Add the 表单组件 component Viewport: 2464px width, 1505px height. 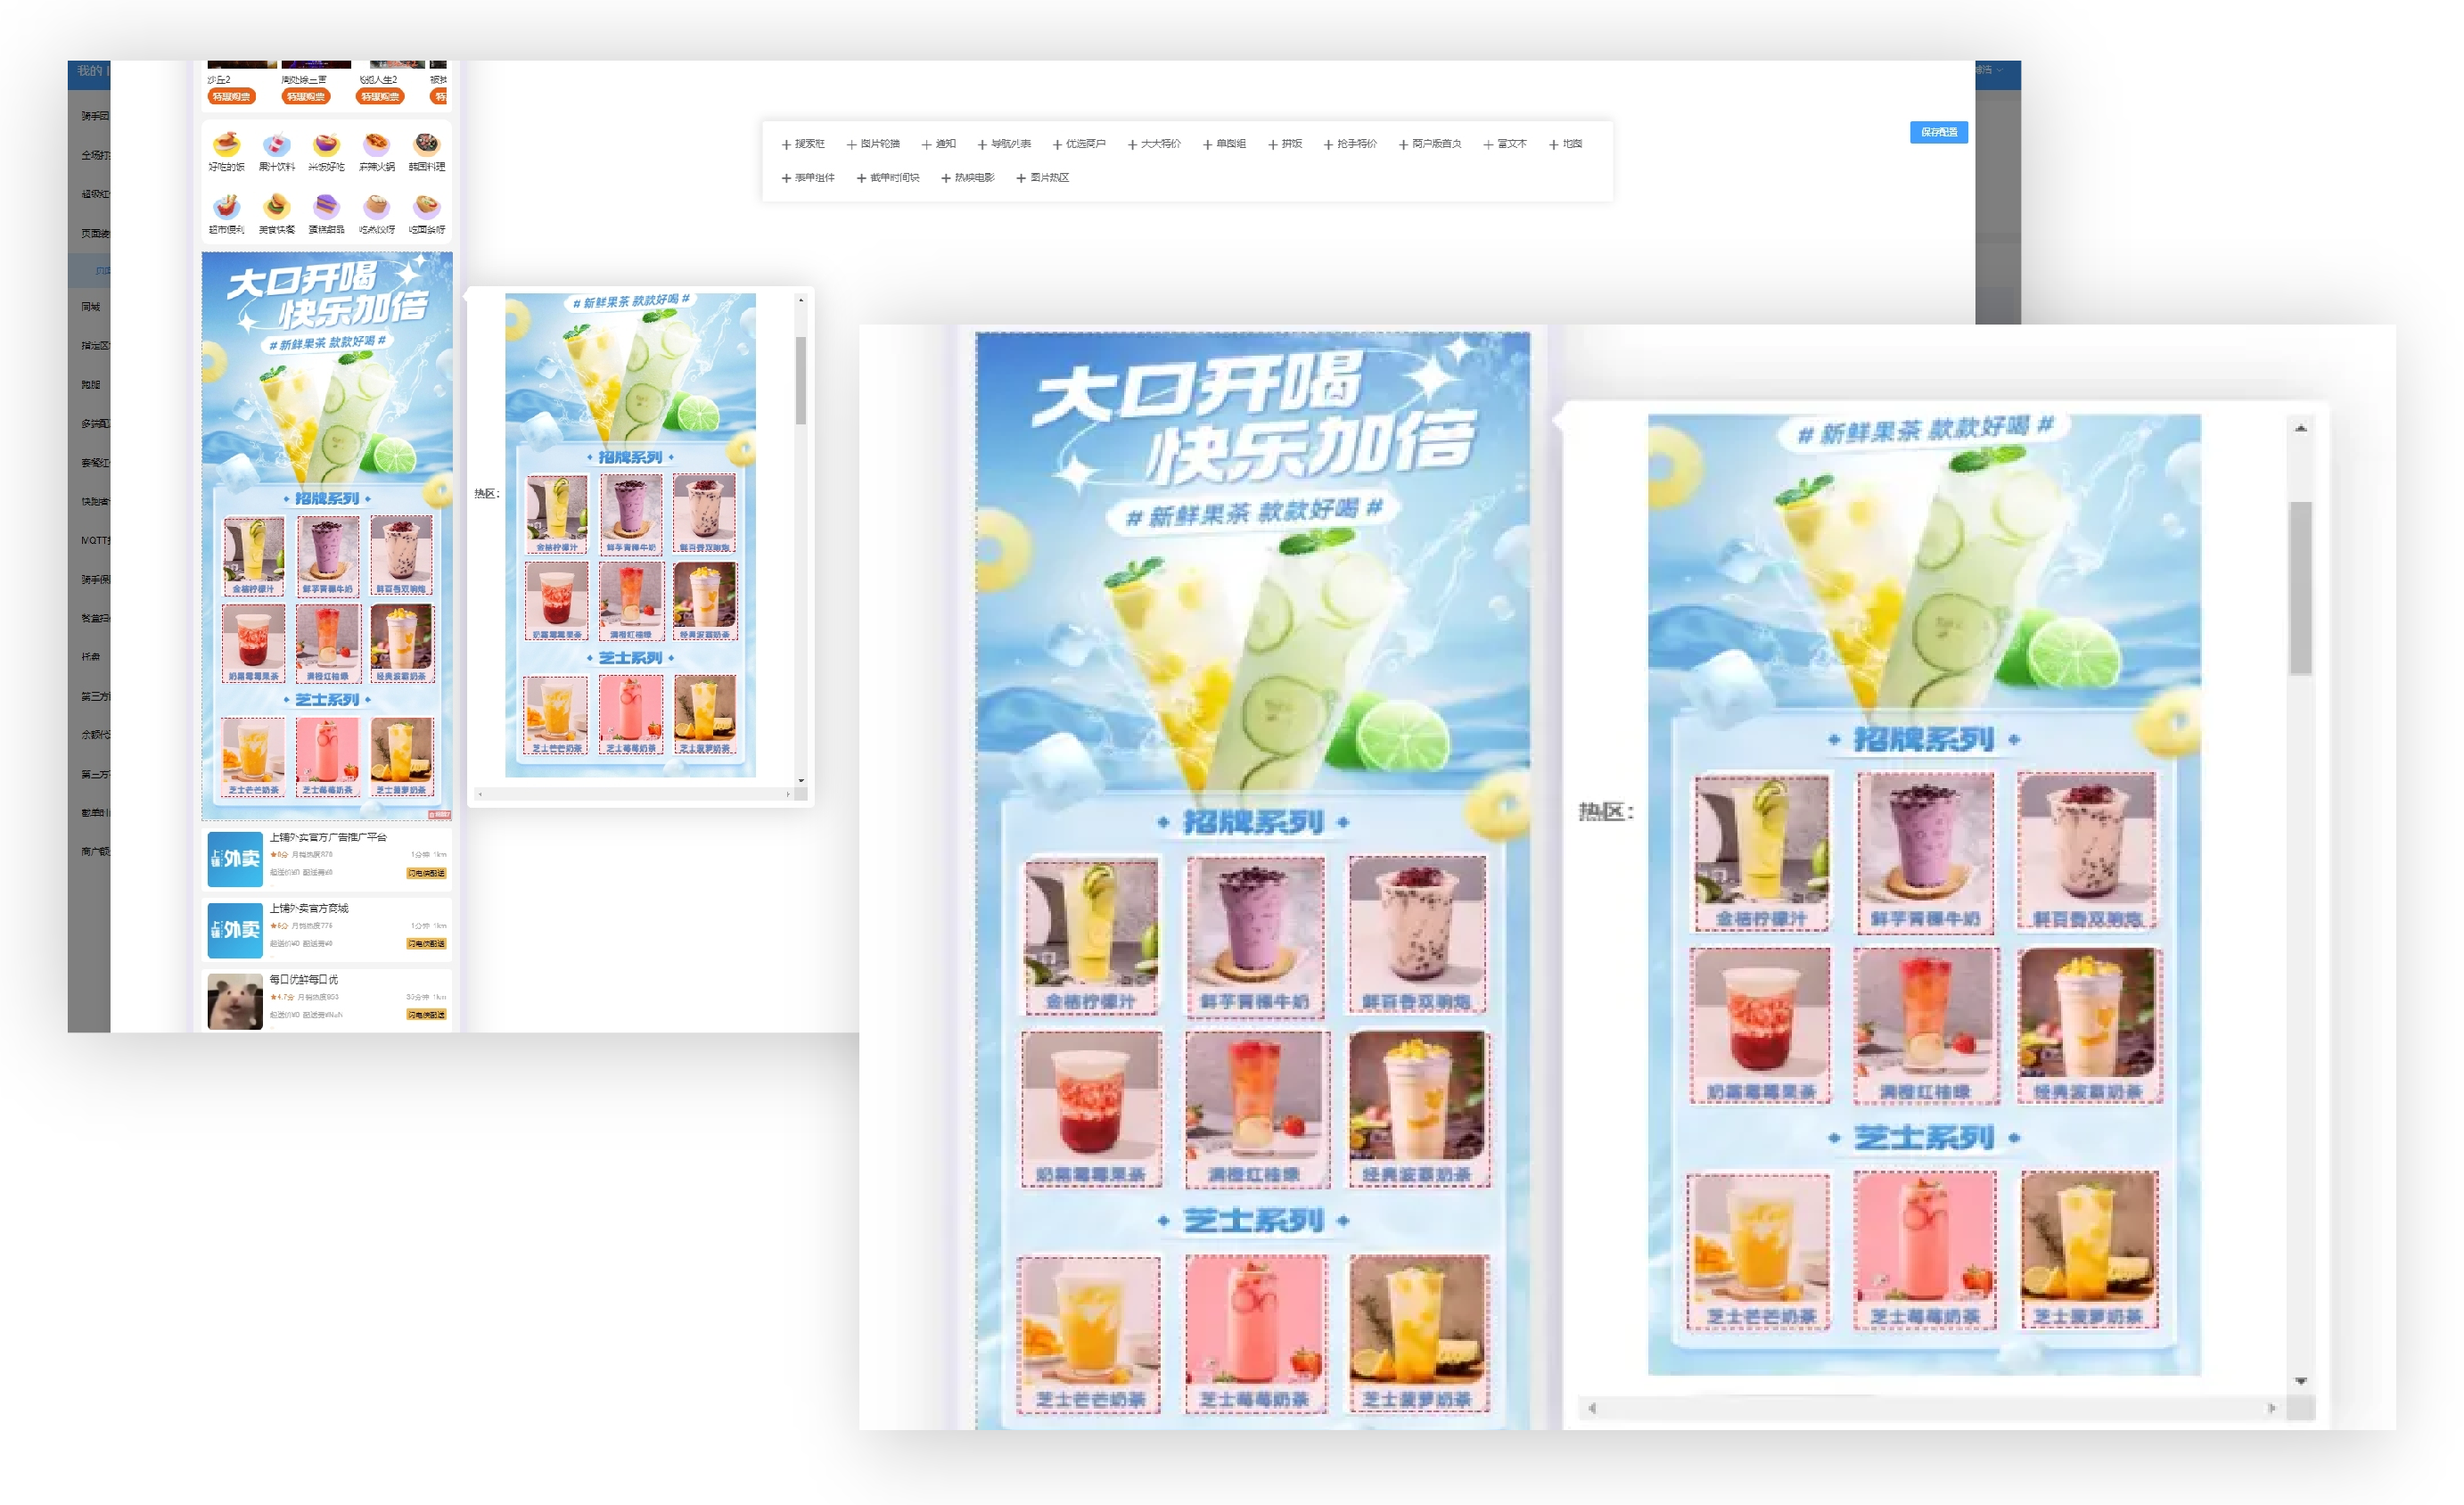point(808,178)
